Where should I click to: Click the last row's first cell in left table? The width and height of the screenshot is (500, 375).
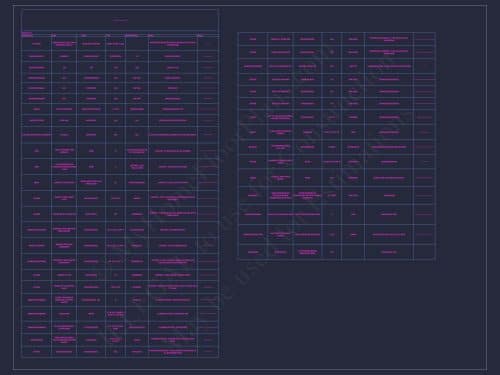[36, 352]
